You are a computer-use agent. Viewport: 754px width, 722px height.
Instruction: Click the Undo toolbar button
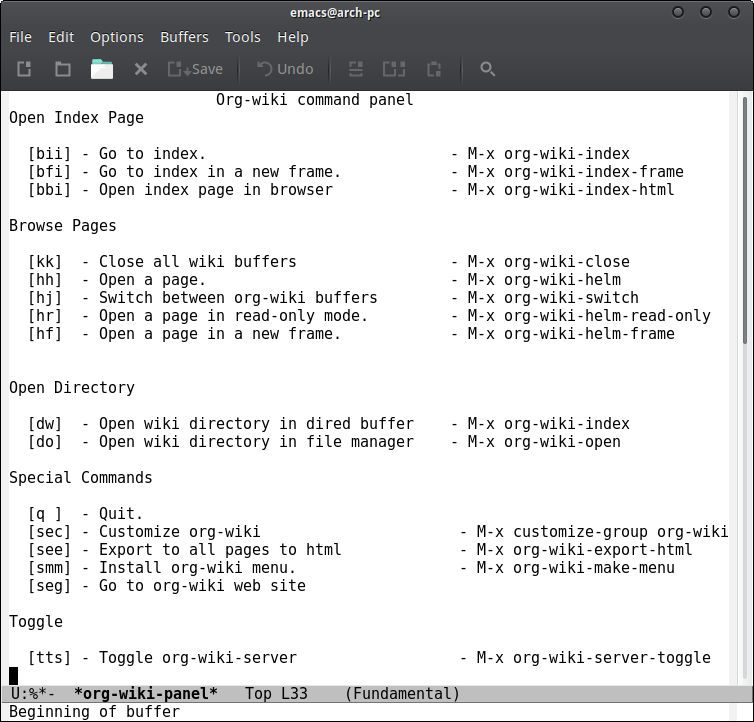(285, 69)
